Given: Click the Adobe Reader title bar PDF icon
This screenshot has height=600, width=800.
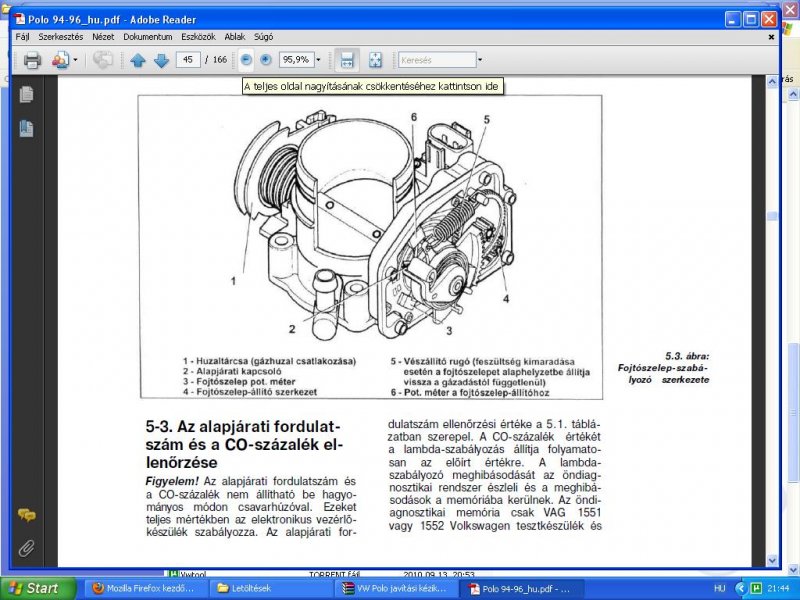Looking at the screenshot, I should (19, 19).
